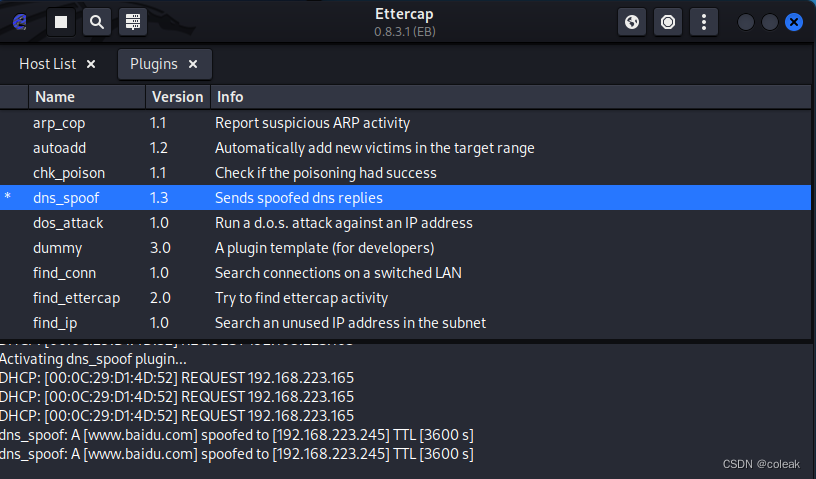The image size is (816, 479).
Task: Select the Plugins tab
Action: pyautogui.click(x=154, y=64)
